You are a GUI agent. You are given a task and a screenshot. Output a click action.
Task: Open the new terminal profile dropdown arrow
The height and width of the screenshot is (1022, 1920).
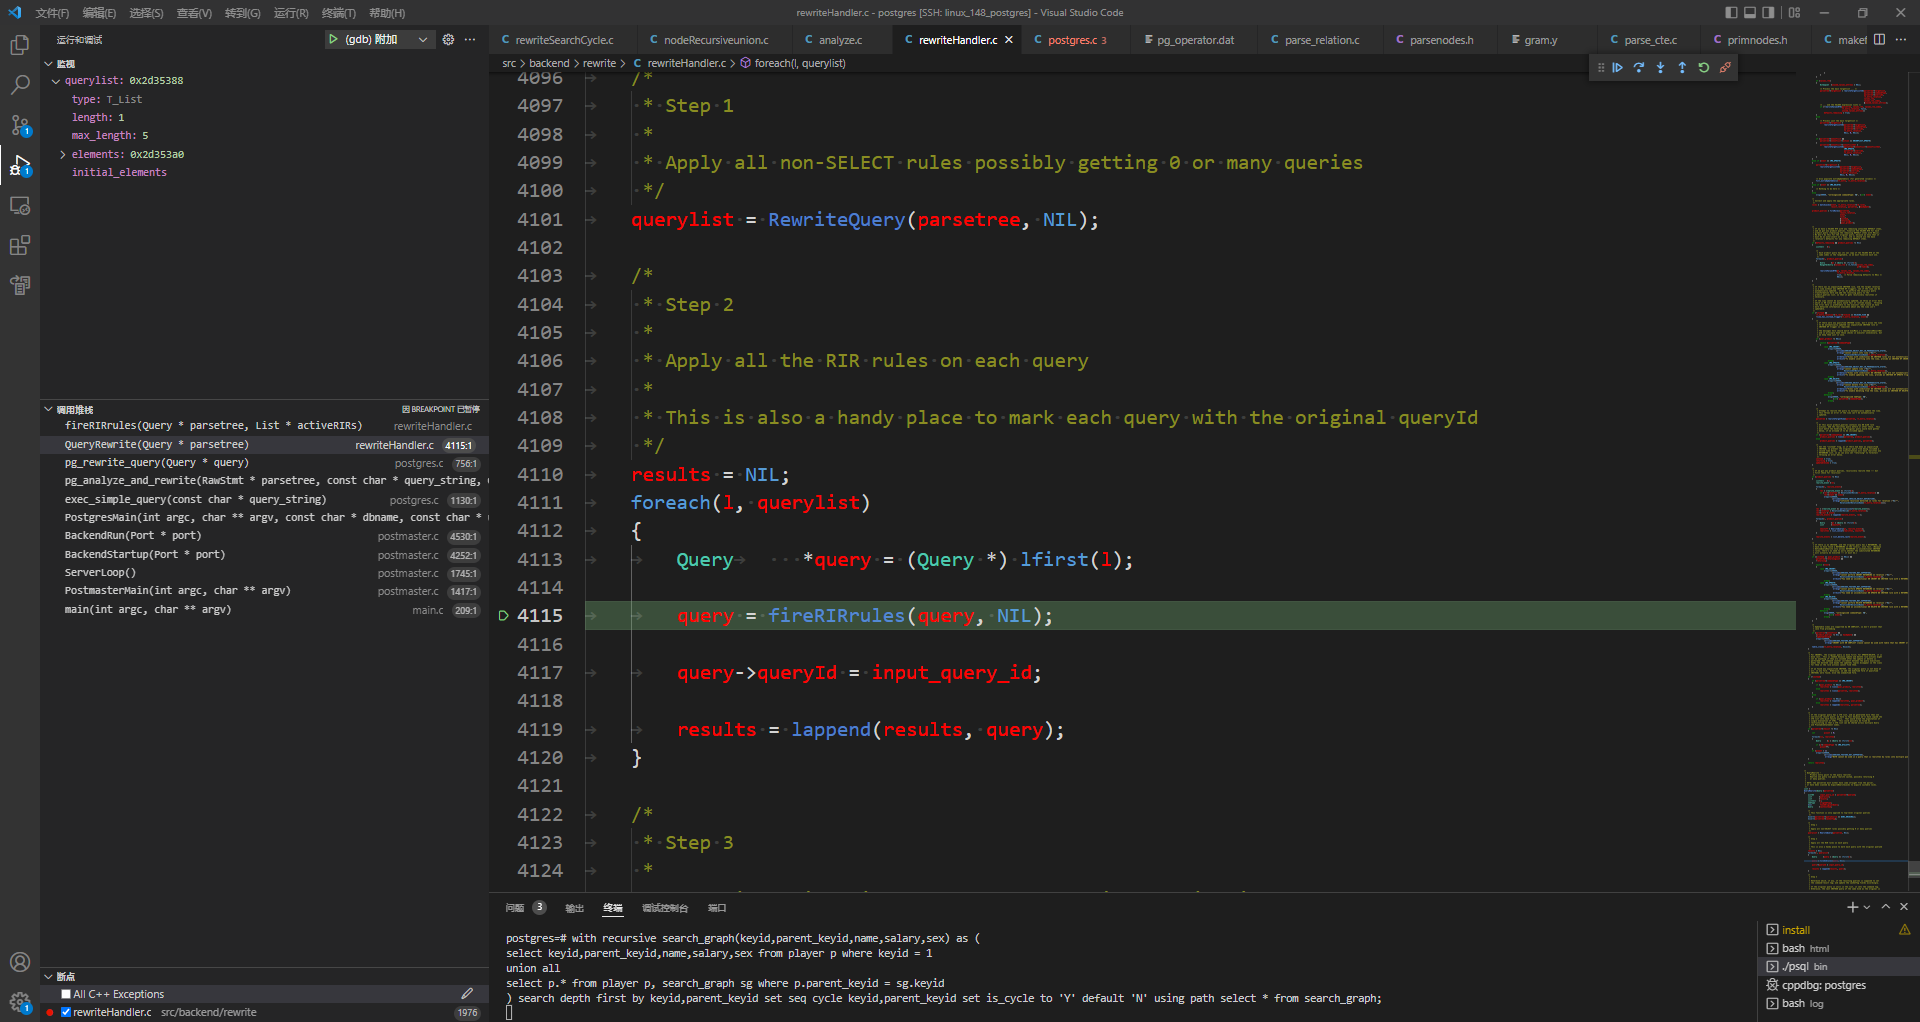[1867, 907]
